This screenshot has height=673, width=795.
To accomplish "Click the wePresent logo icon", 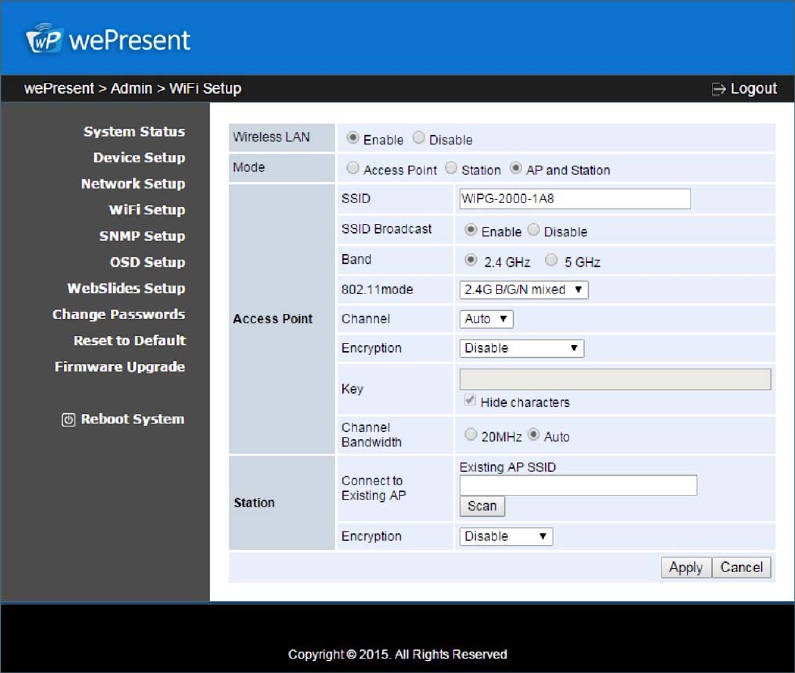I will coord(44,39).
